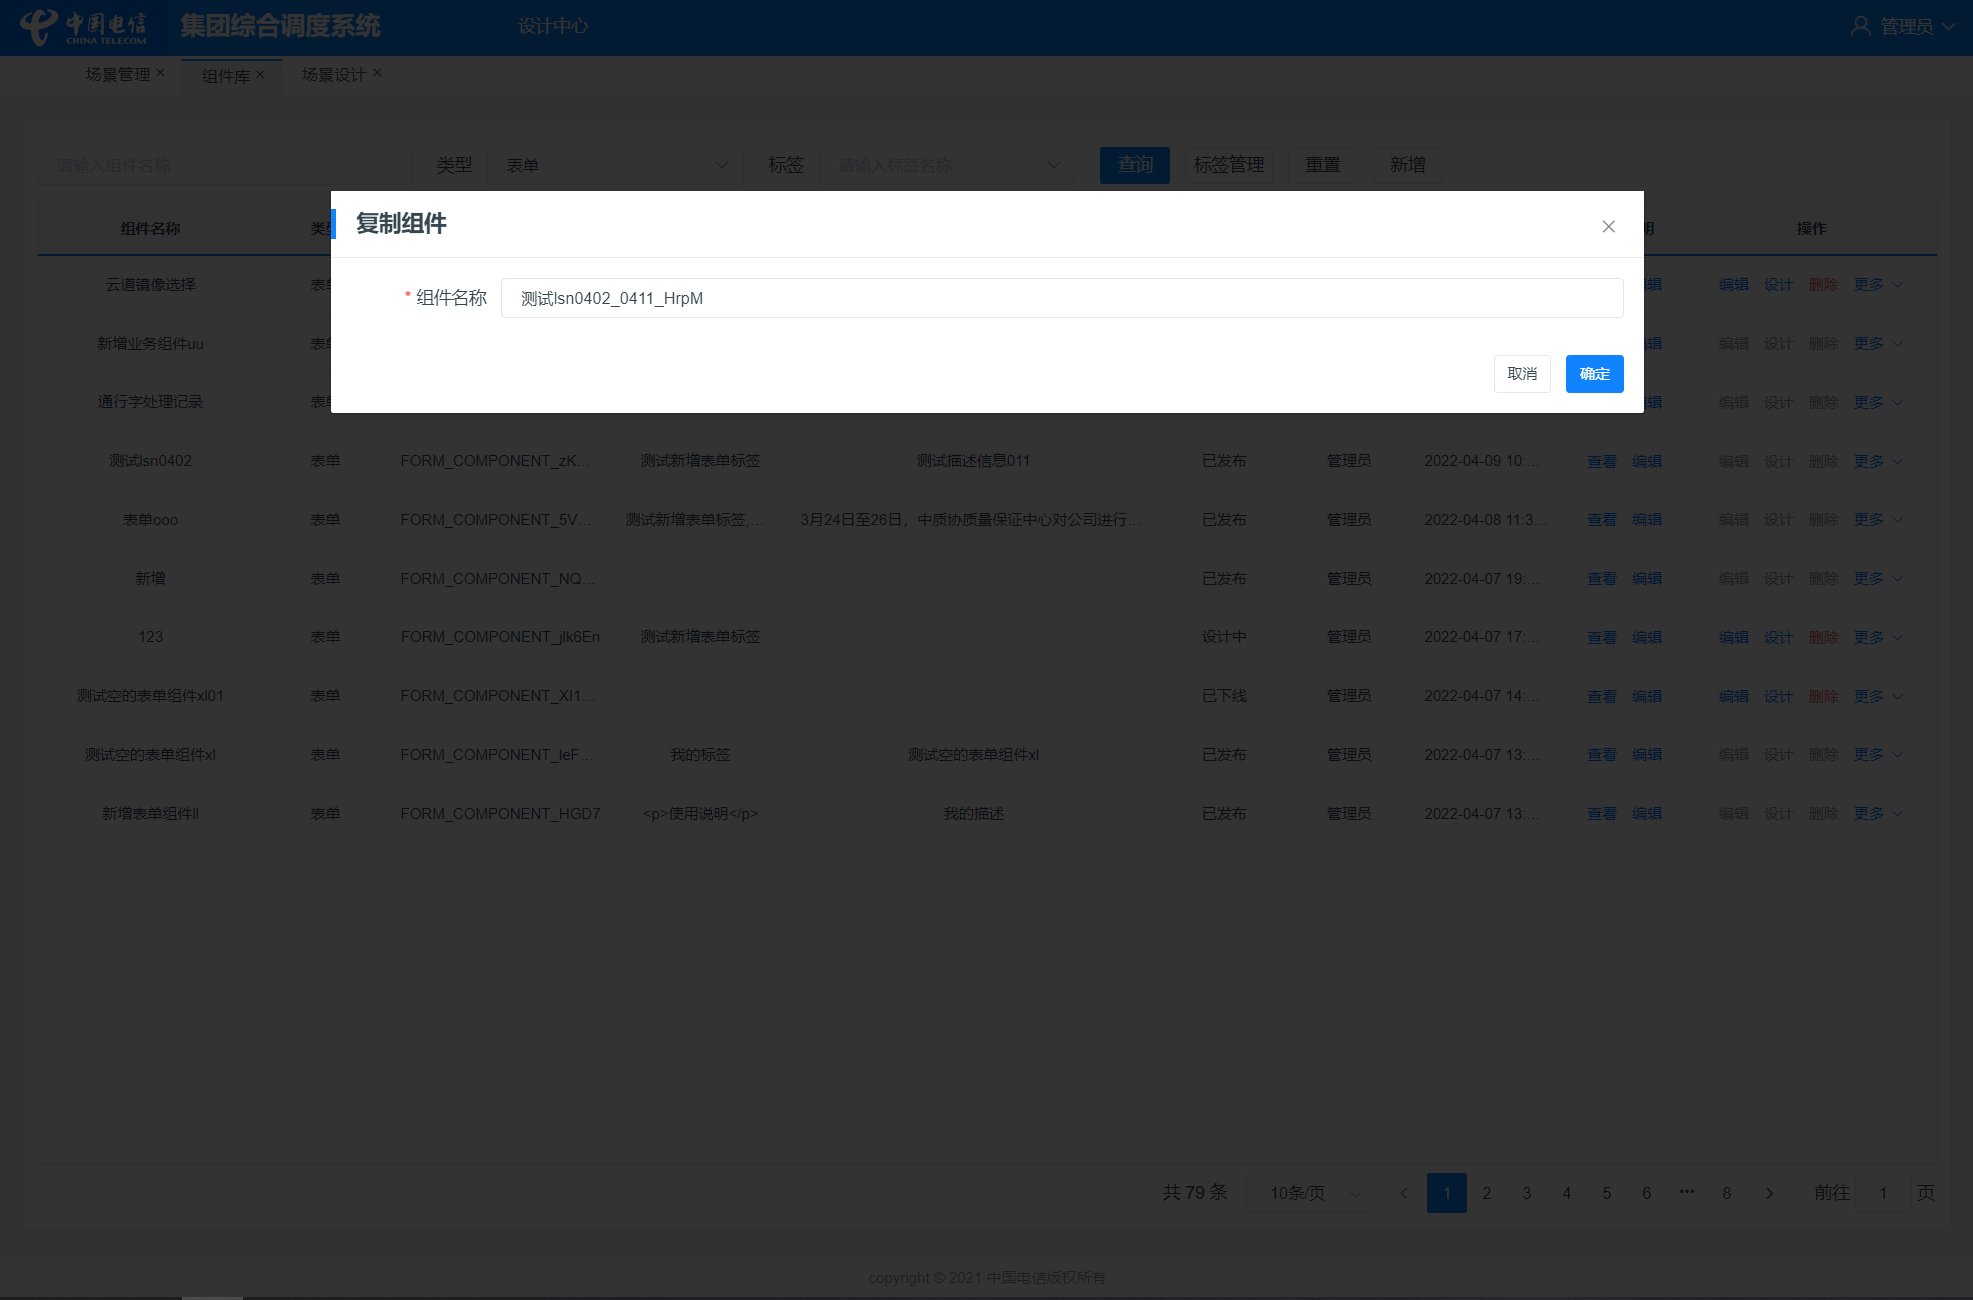Open 设计中心 in the top navigation

pos(553,27)
